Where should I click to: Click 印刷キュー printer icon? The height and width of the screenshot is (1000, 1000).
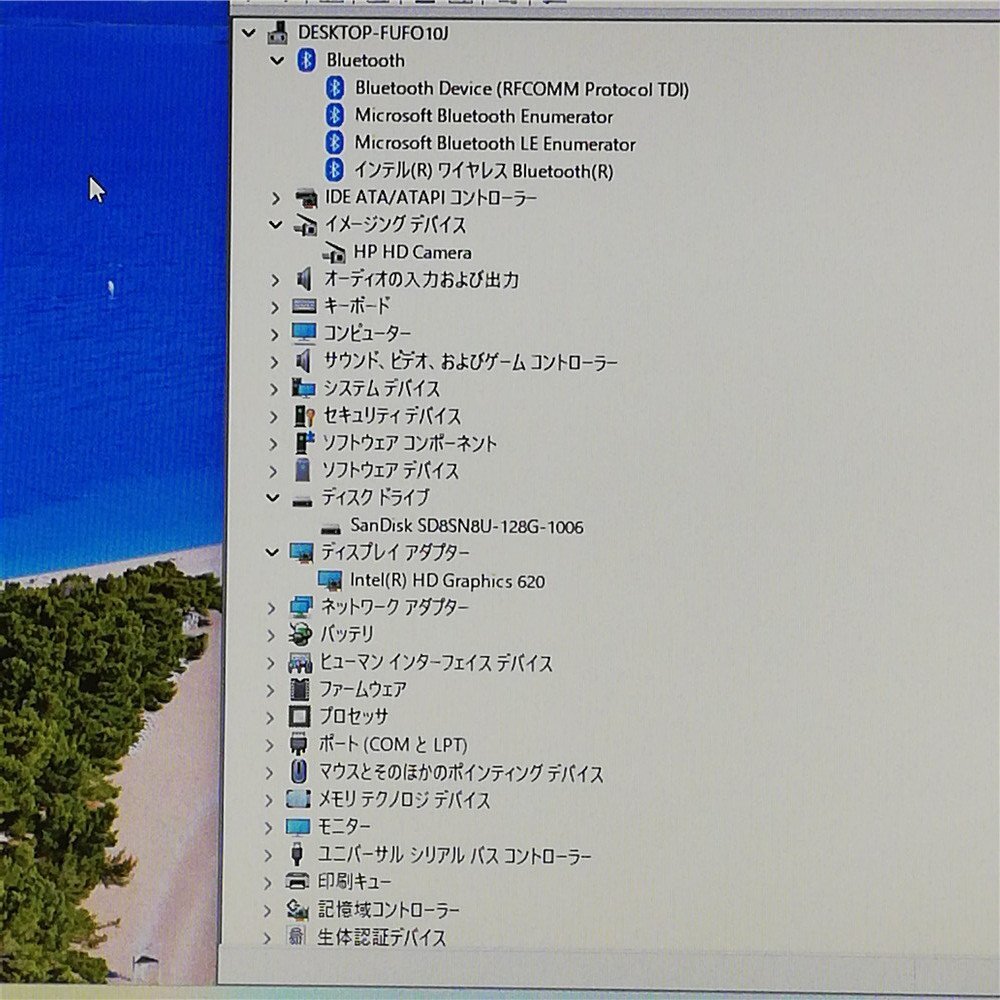coord(297,882)
